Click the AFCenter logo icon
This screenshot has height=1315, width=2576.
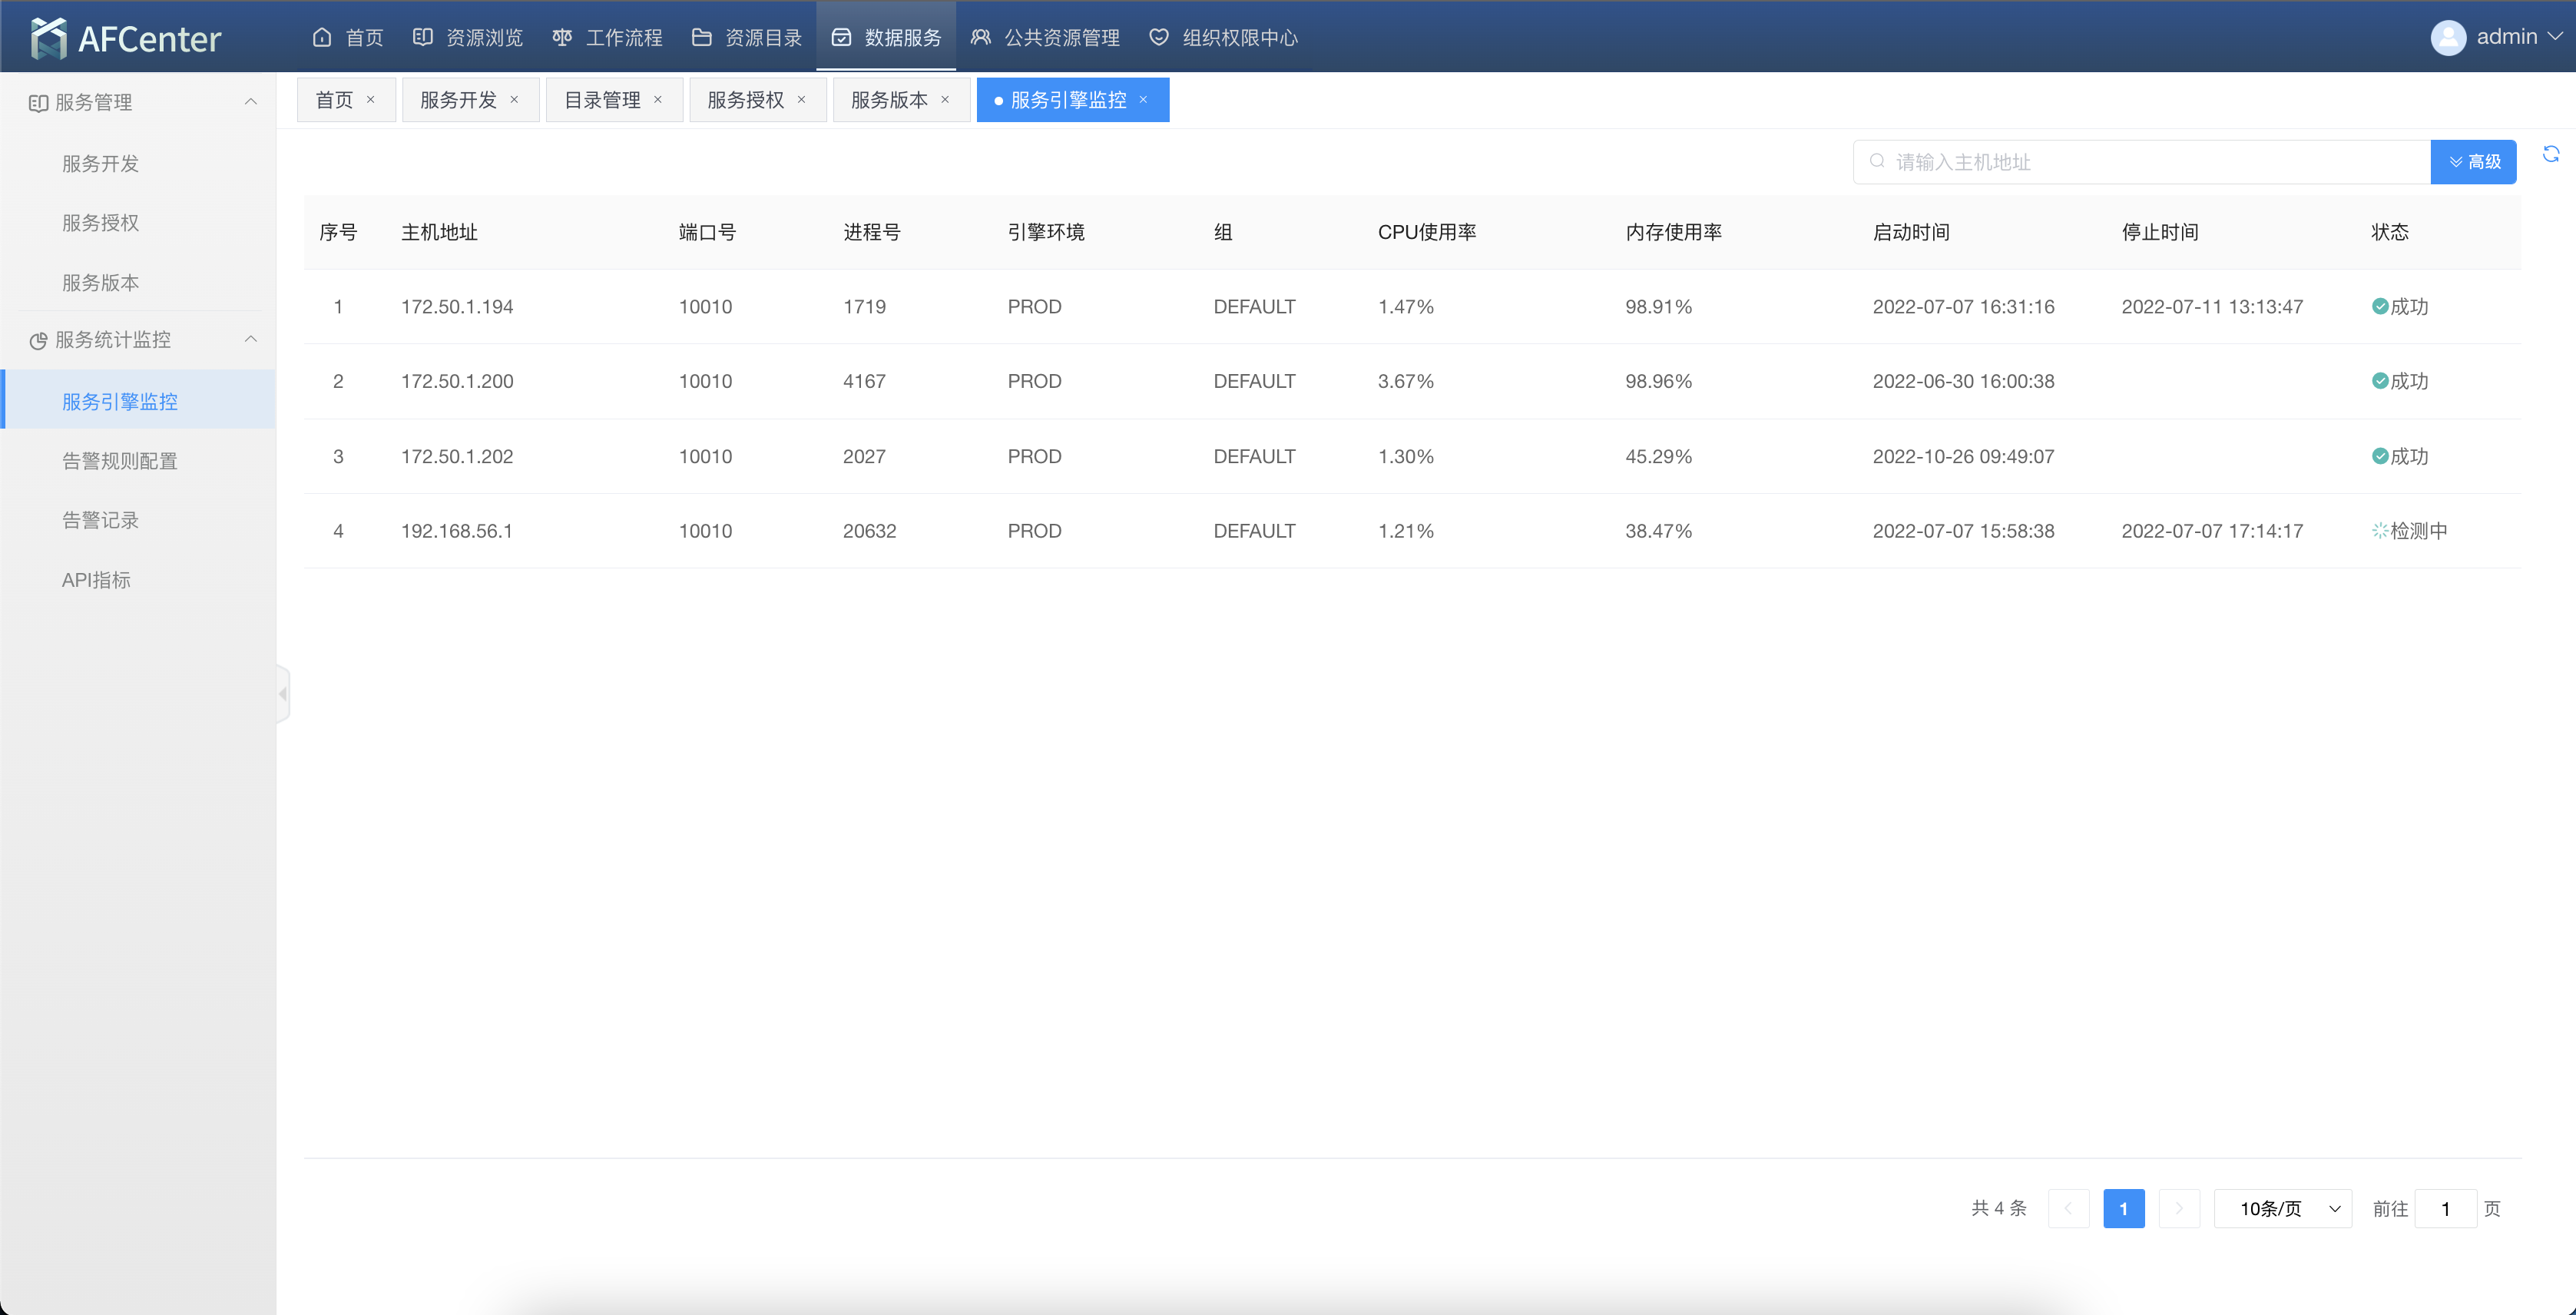click(48, 38)
